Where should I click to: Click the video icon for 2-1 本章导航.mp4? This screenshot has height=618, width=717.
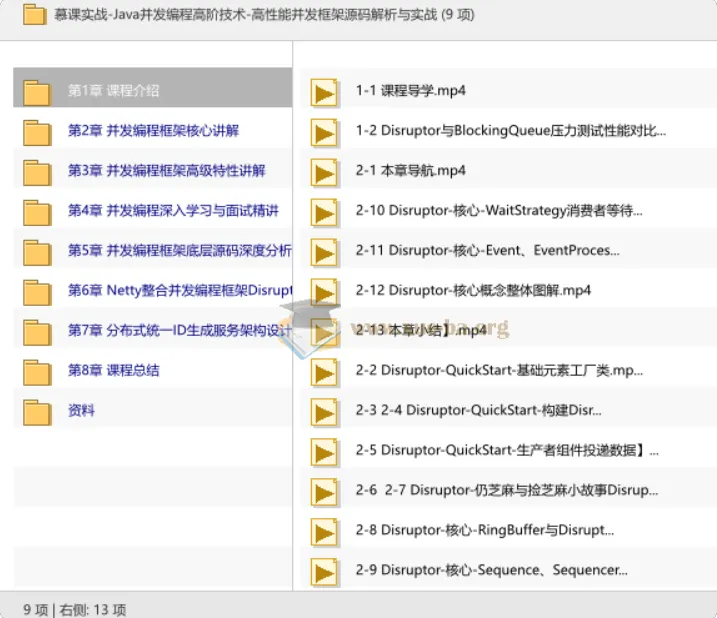pyautogui.click(x=325, y=173)
